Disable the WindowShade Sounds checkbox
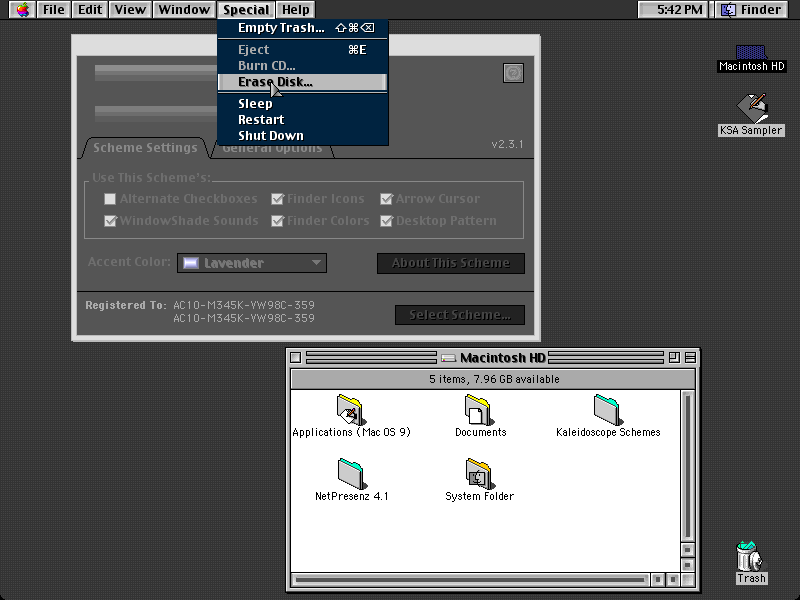The image size is (800, 600). [x=110, y=221]
